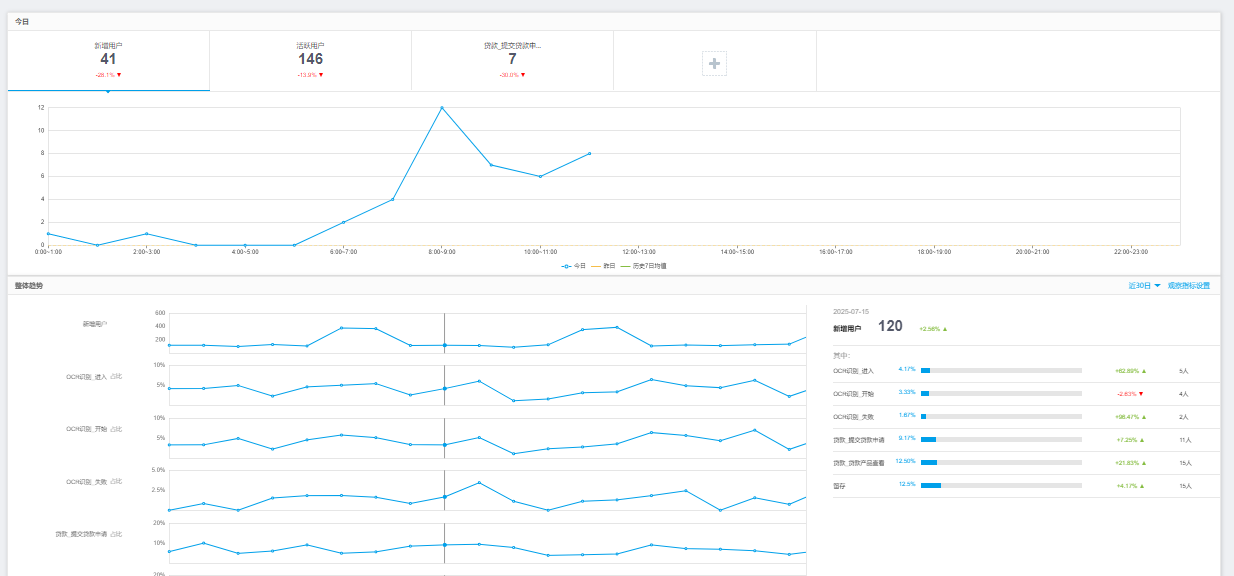The image size is (1234, 576).
Task: Click the 贷款_提交贷款申请 row label in breakdown list
Action: [x=858, y=440]
